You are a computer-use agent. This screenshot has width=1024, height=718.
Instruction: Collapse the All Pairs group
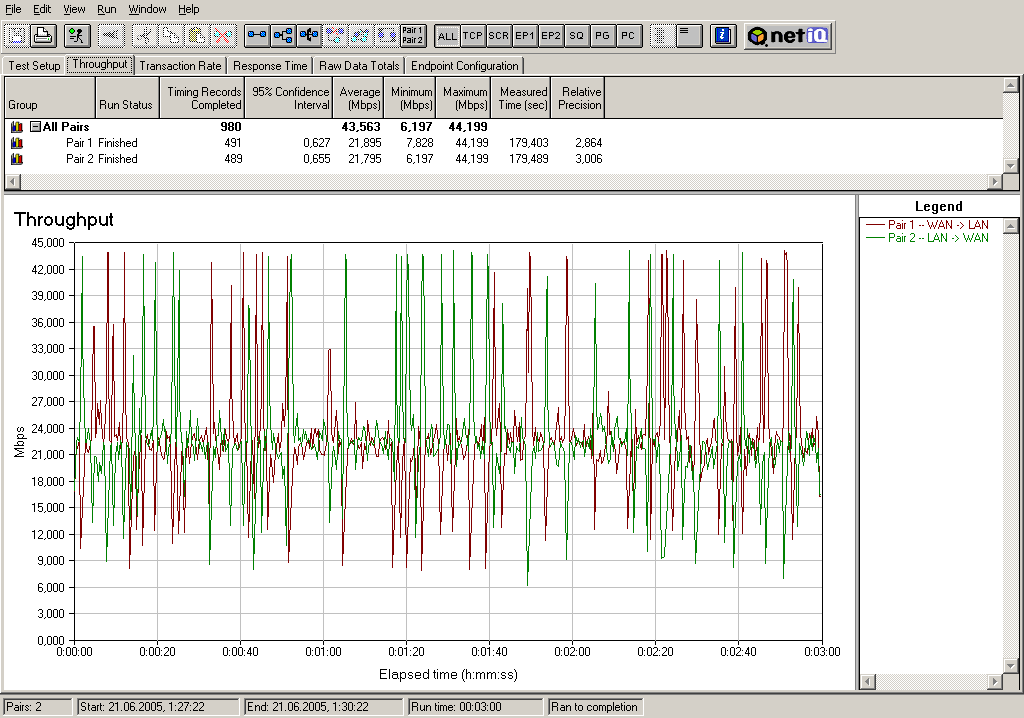point(35,127)
